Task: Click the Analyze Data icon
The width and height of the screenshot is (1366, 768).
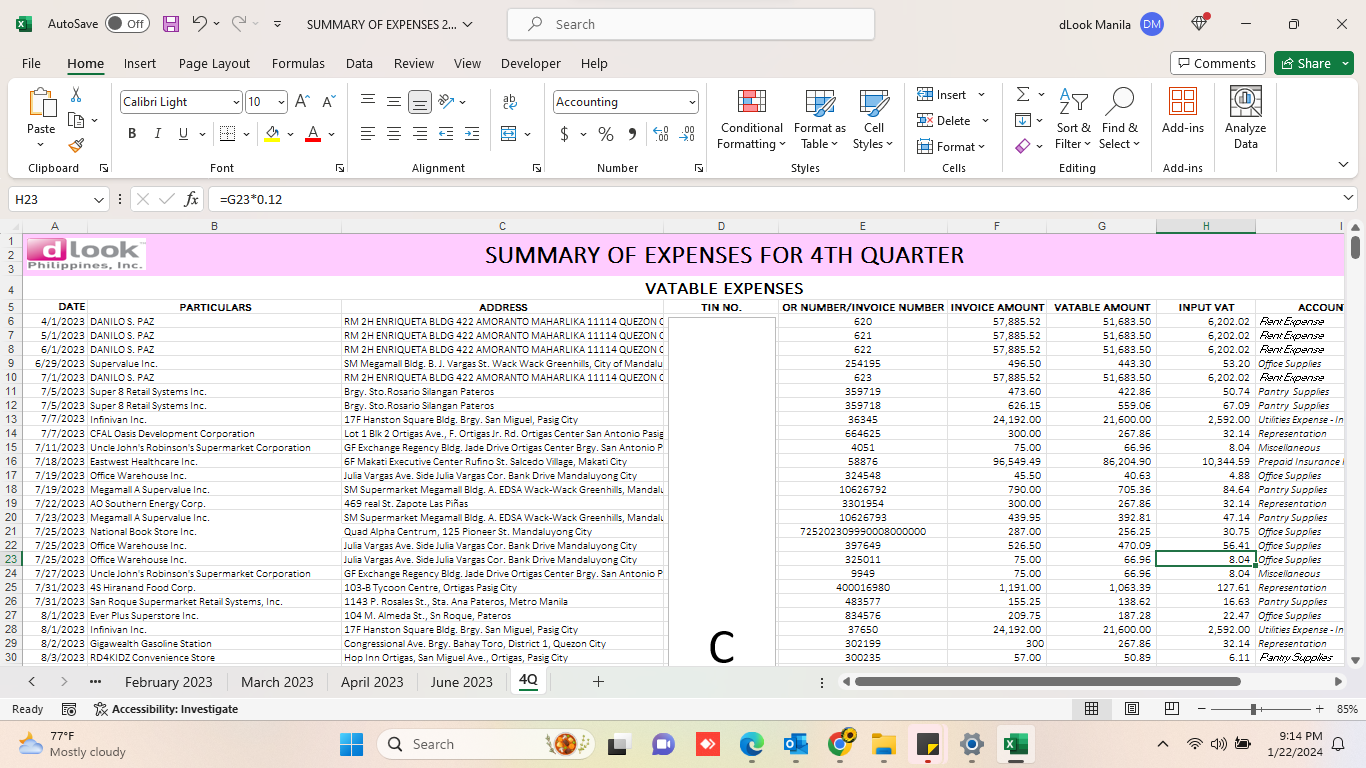Action: click(1245, 120)
